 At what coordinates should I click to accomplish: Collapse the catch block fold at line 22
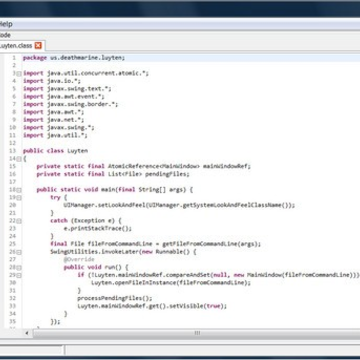(x=19, y=221)
